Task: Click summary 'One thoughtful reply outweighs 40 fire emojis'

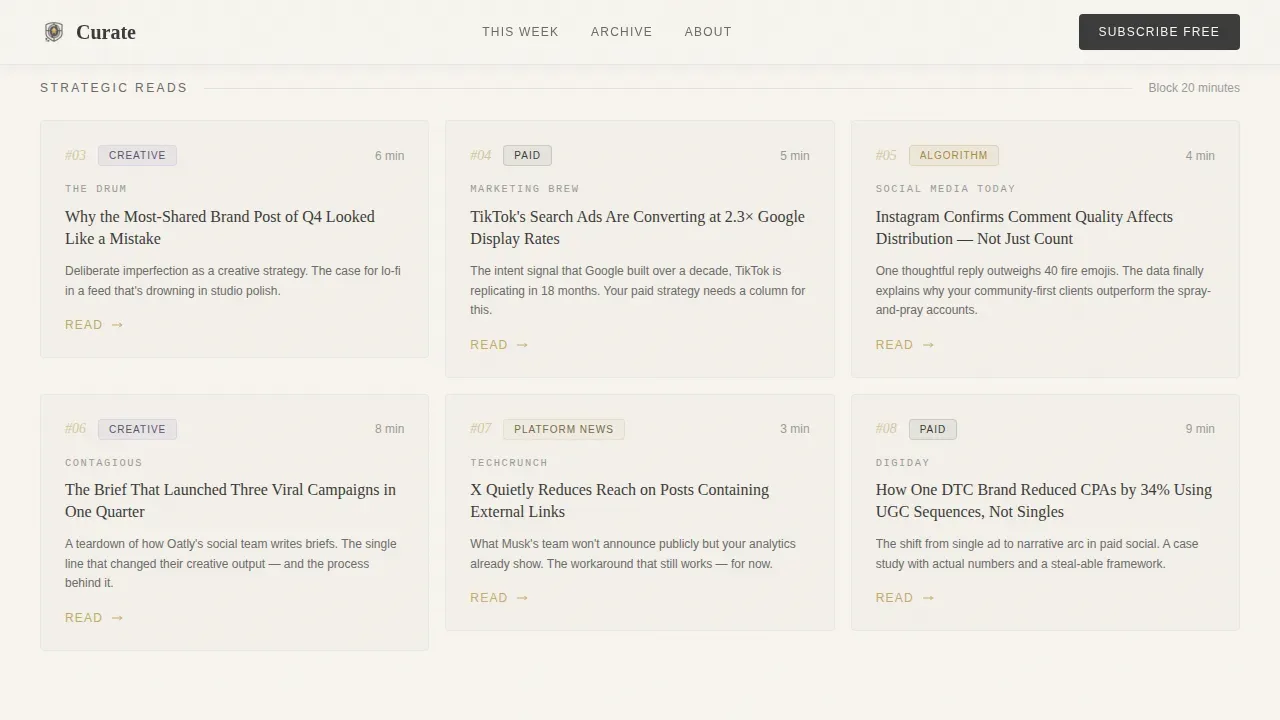Action: pos(1043,290)
